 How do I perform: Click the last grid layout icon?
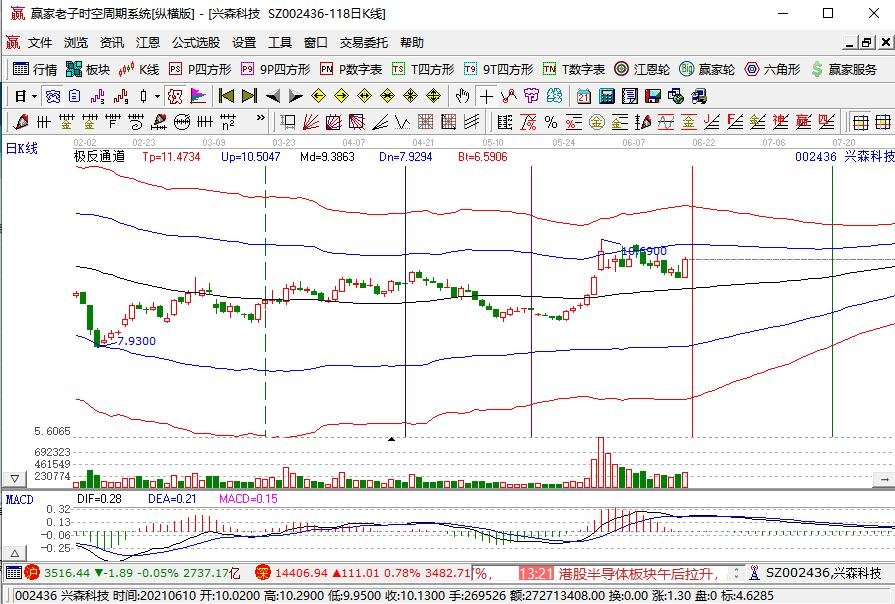[x=883, y=122]
